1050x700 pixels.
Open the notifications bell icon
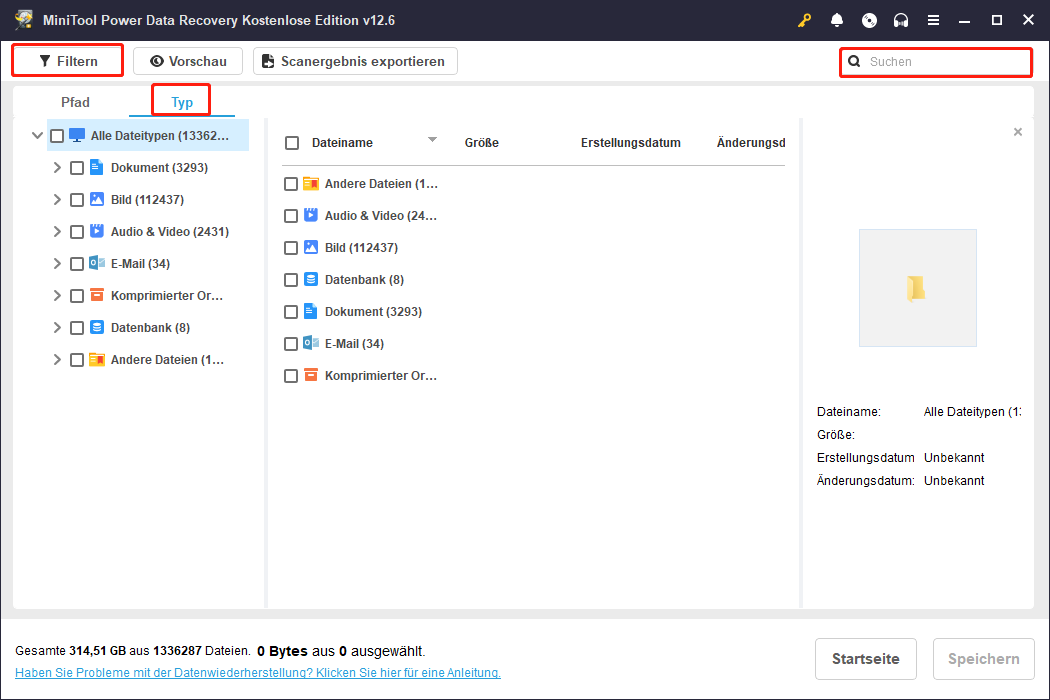pyautogui.click(x=837, y=20)
